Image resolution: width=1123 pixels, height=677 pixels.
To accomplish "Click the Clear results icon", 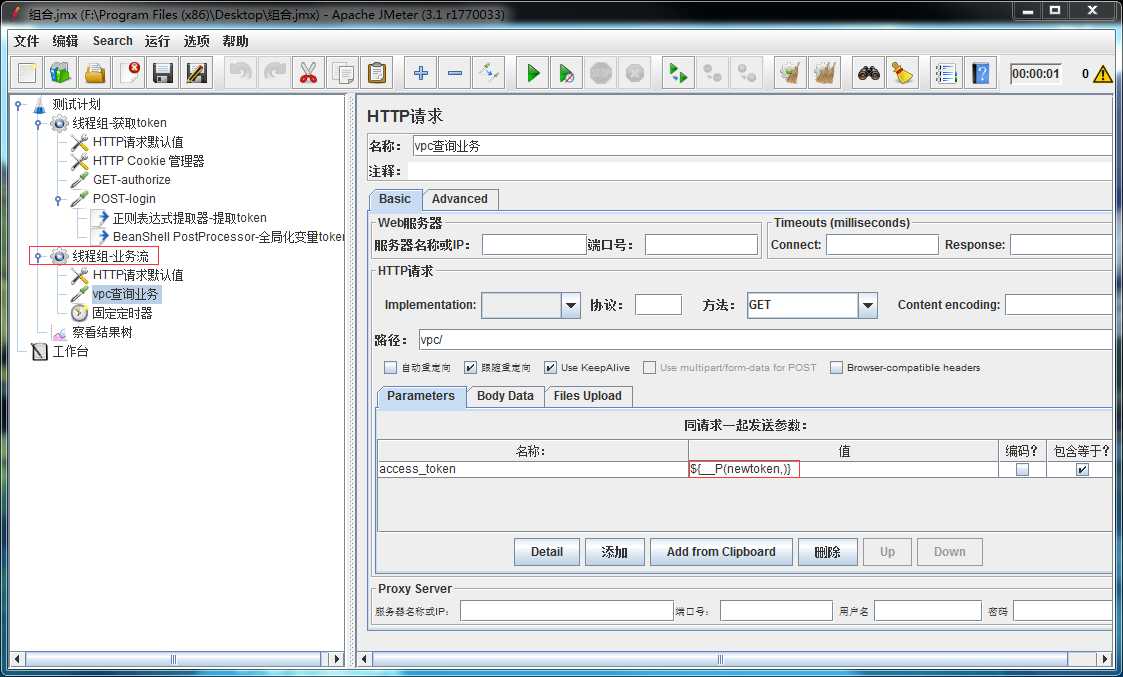I will click(x=790, y=73).
